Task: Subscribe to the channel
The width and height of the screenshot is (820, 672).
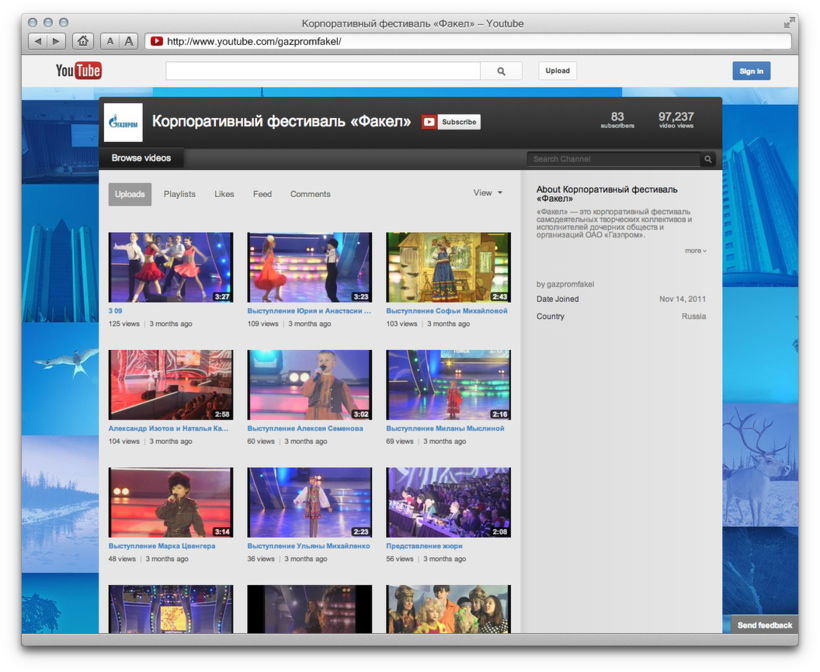Action: (451, 122)
